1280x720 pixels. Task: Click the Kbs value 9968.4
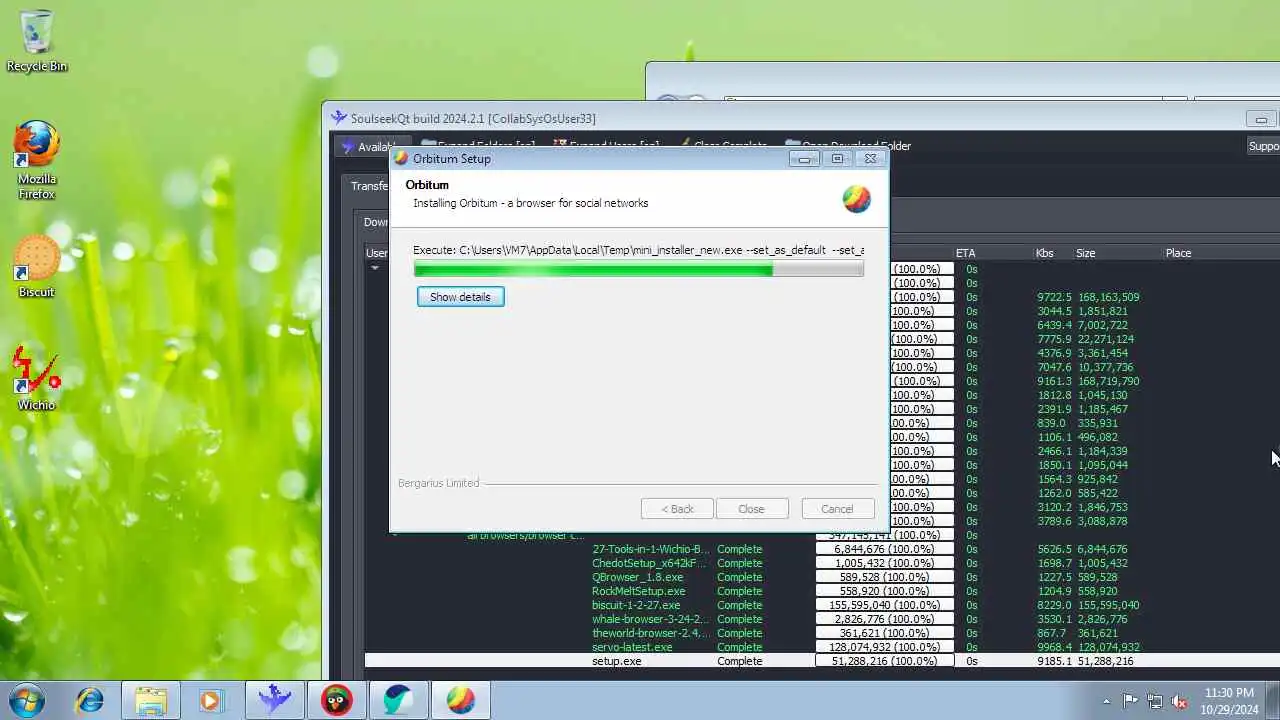point(1053,647)
